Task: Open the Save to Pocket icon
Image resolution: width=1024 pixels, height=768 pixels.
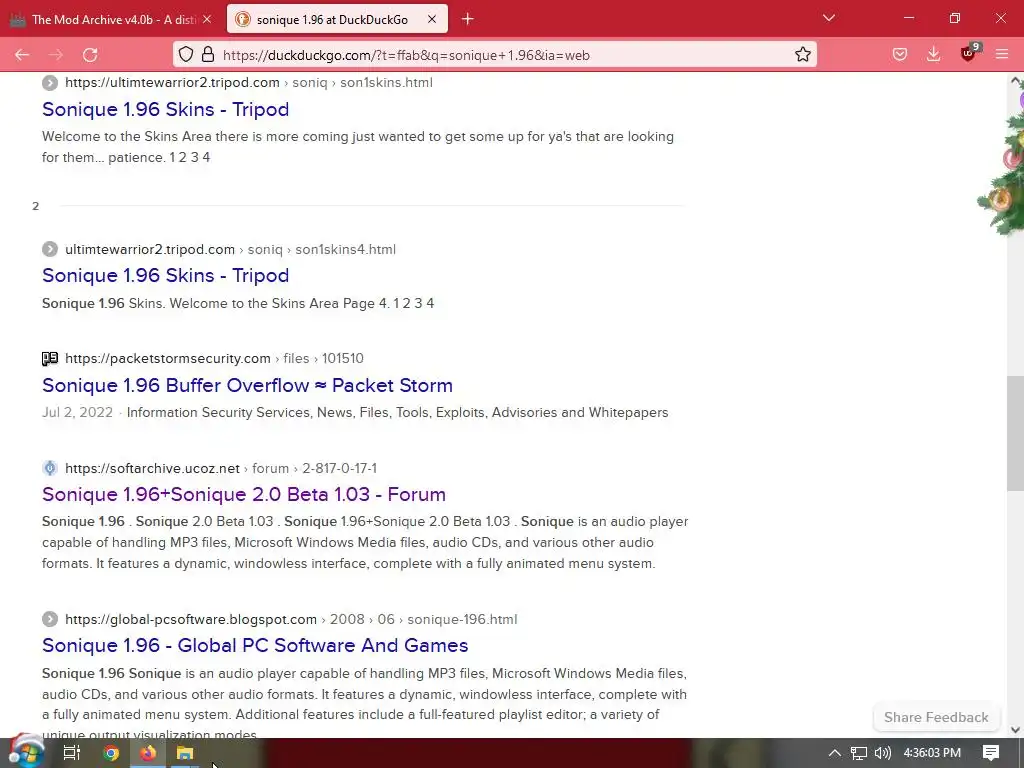Action: coord(900,55)
